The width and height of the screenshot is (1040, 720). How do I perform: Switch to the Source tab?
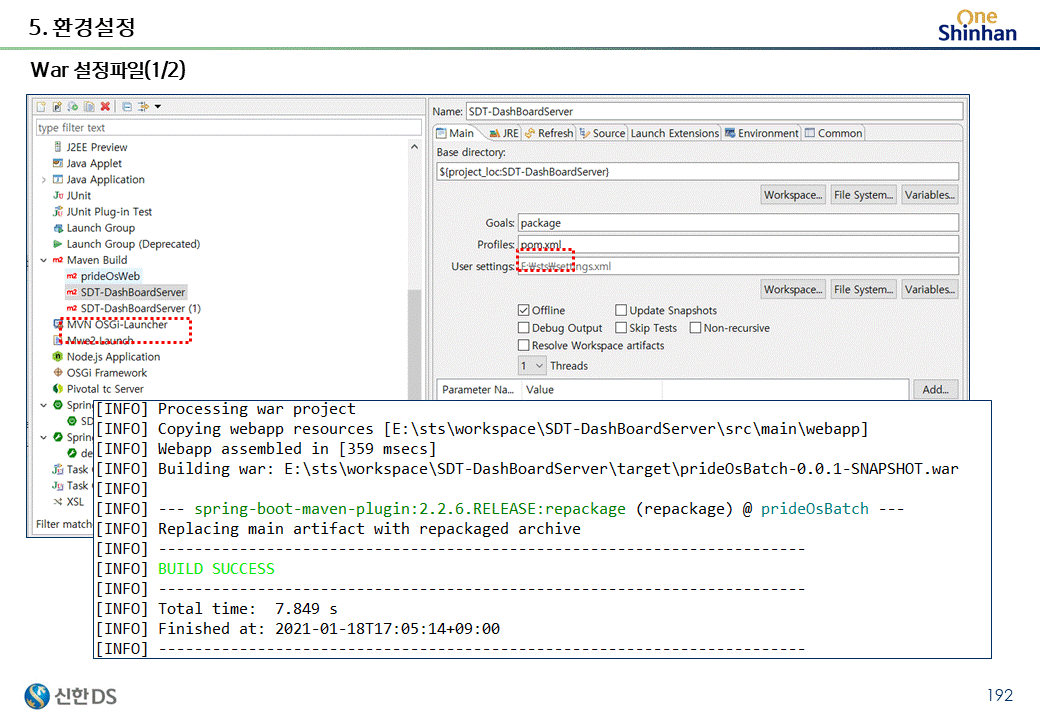point(602,133)
